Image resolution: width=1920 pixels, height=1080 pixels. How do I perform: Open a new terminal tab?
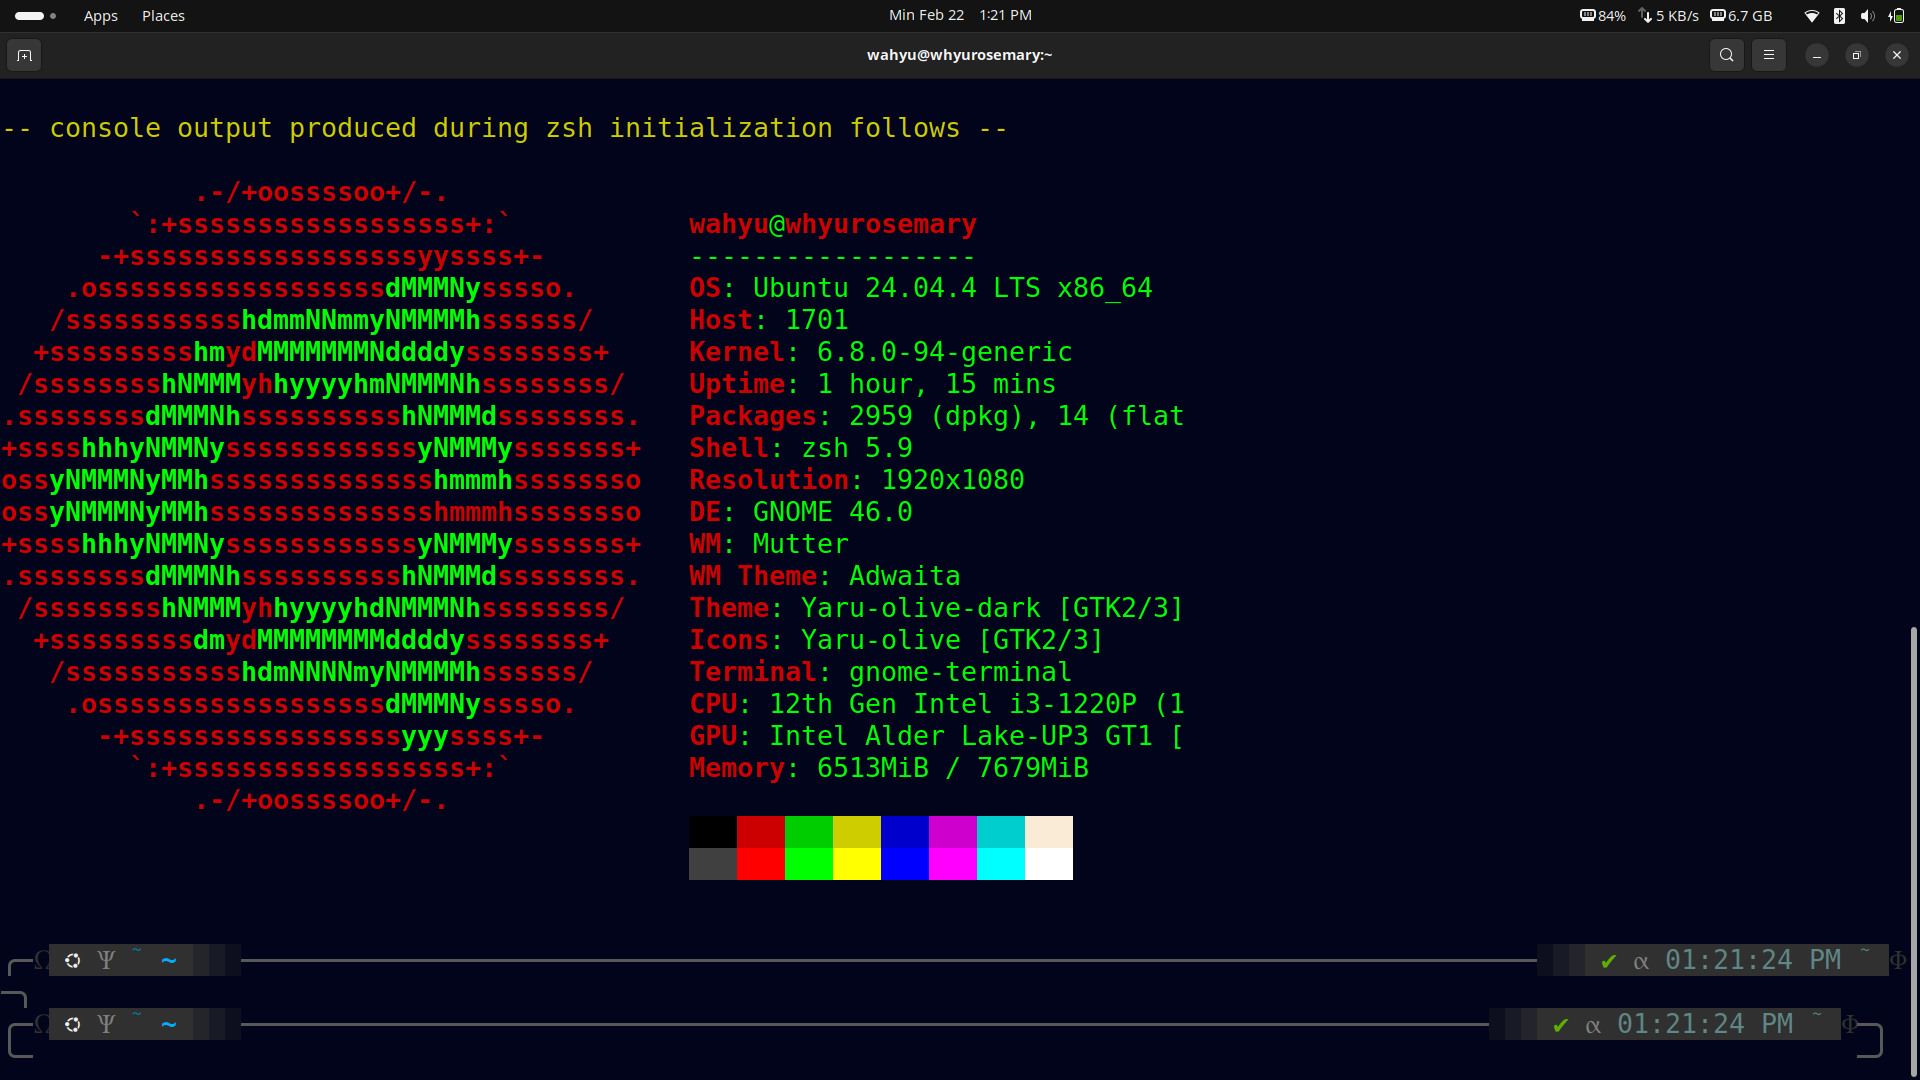24,55
